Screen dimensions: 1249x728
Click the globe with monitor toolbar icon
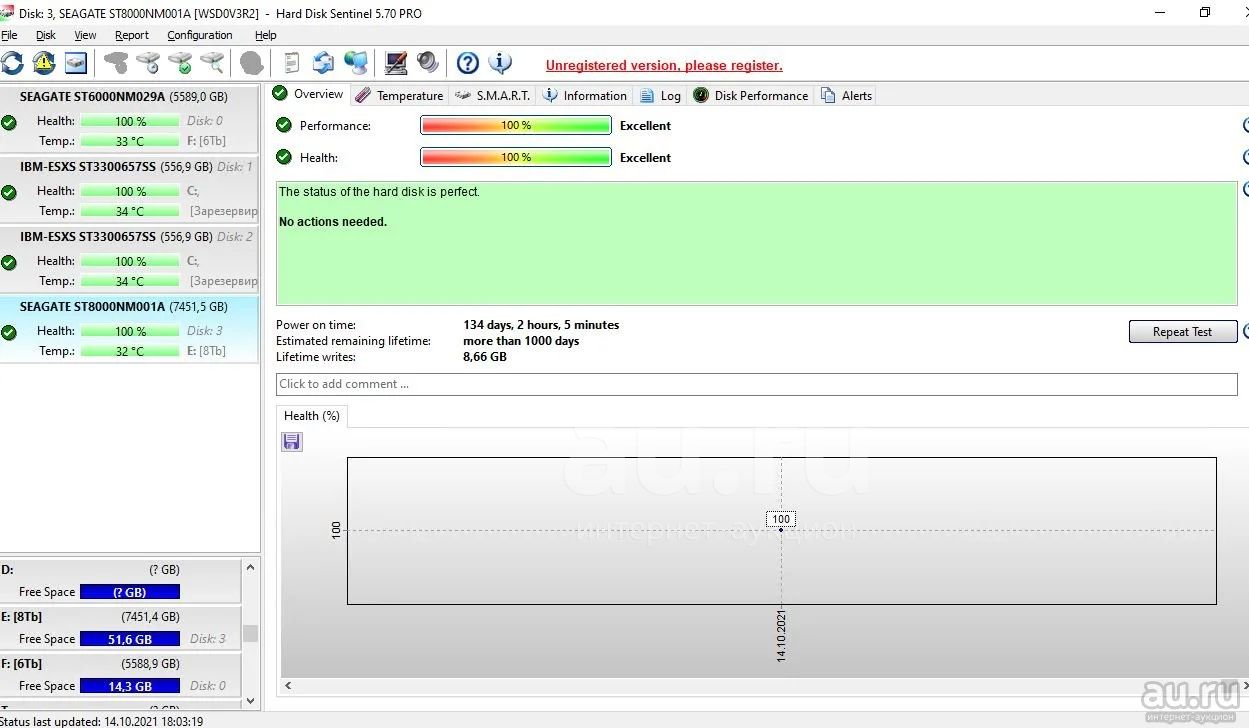click(x=355, y=63)
